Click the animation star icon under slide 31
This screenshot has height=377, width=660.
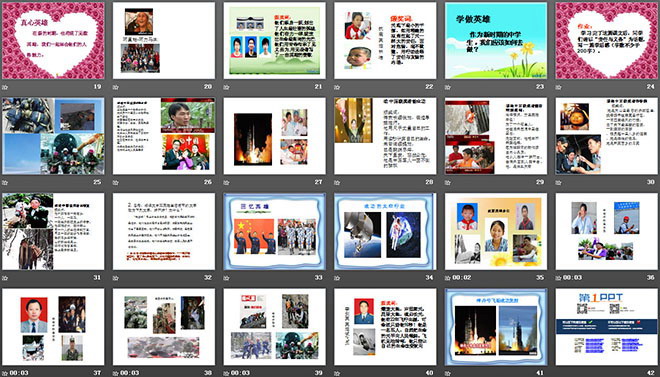(5, 278)
